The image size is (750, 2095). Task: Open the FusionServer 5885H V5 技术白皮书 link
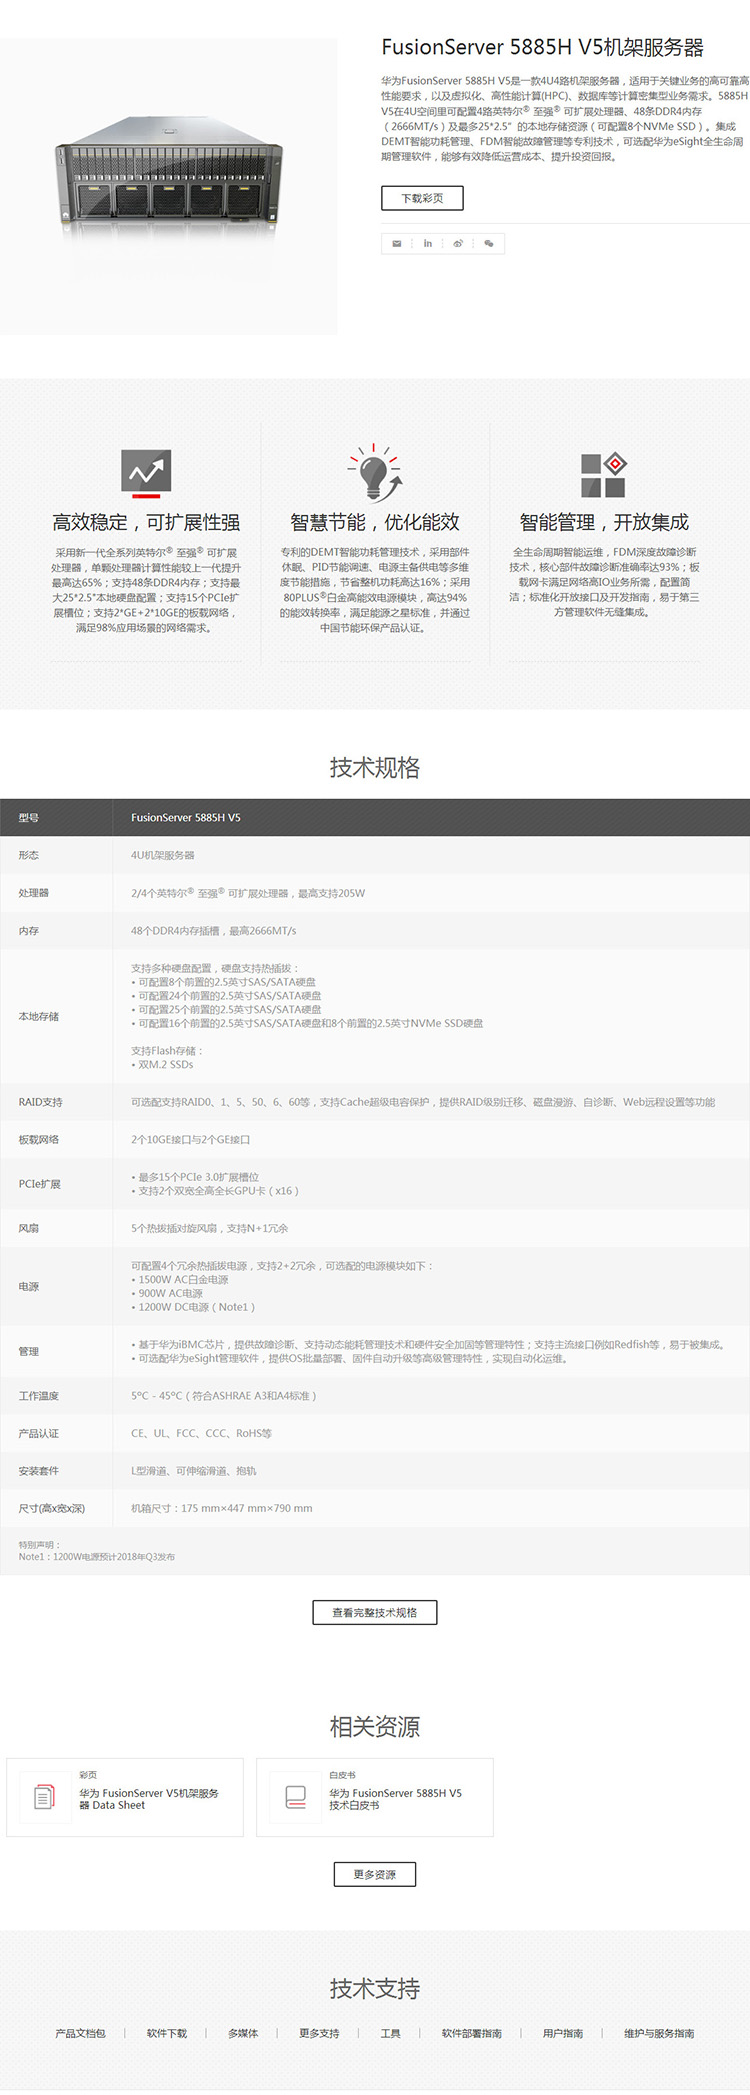pyautogui.click(x=395, y=1799)
